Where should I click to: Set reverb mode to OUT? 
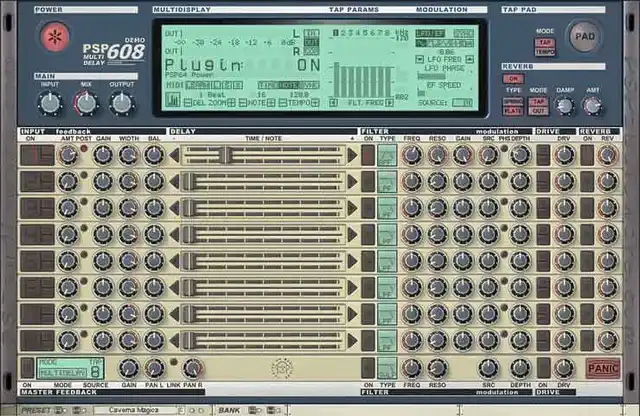point(538,111)
